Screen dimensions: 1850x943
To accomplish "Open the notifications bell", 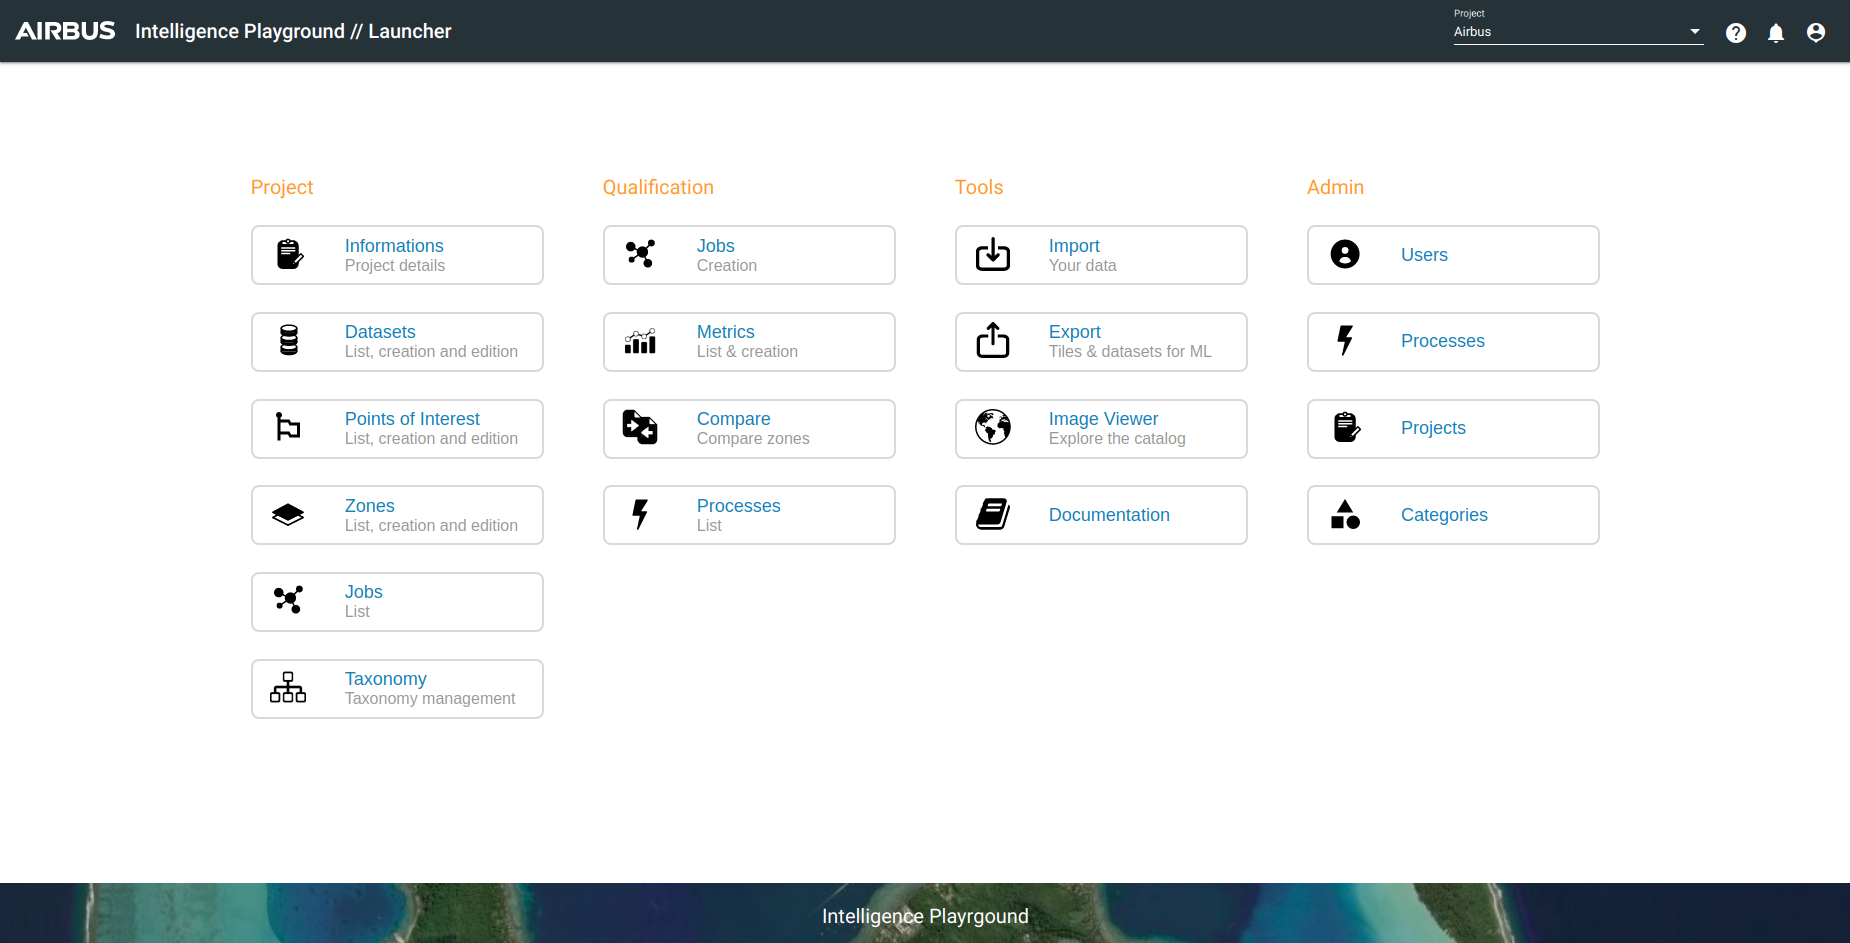I will pyautogui.click(x=1776, y=33).
